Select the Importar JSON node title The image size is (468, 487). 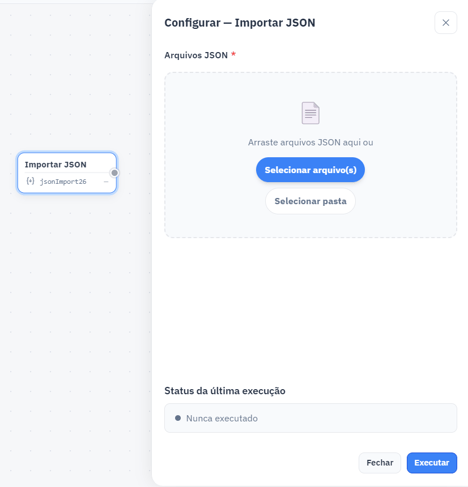tap(56, 165)
